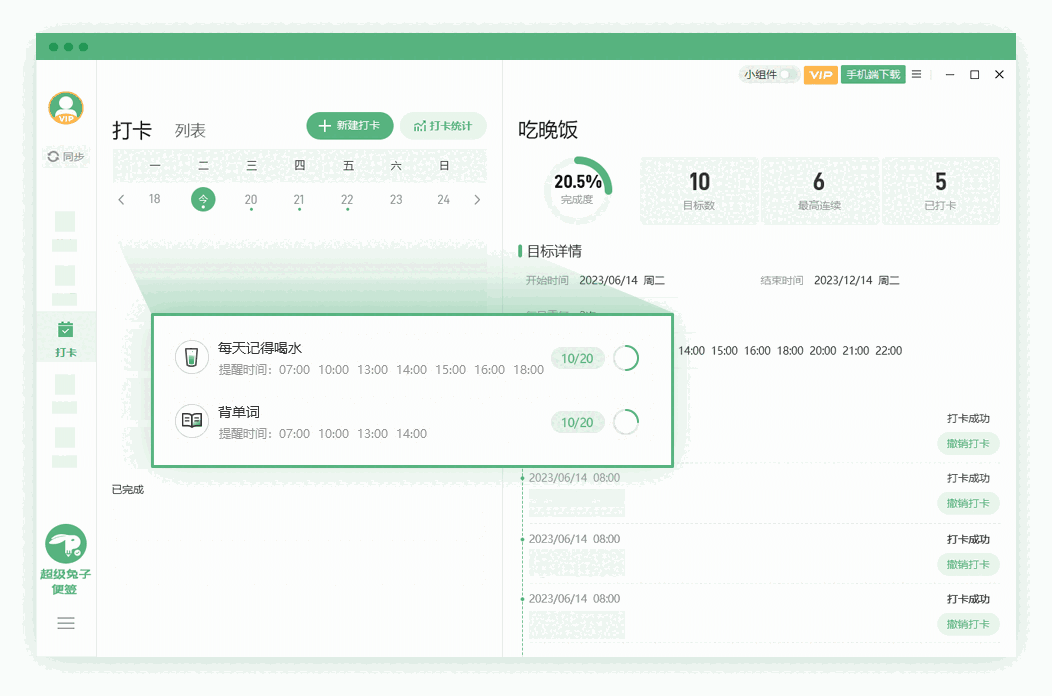Click the 10/20 badge for 每天记得喝水
The width and height of the screenshot is (1052, 696).
click(577, 358)
